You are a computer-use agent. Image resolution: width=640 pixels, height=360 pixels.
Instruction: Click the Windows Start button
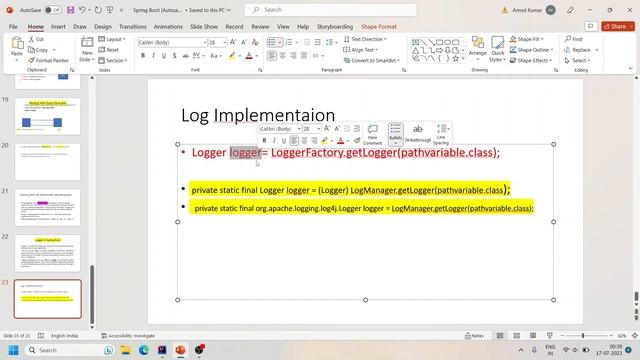point(13,350)
